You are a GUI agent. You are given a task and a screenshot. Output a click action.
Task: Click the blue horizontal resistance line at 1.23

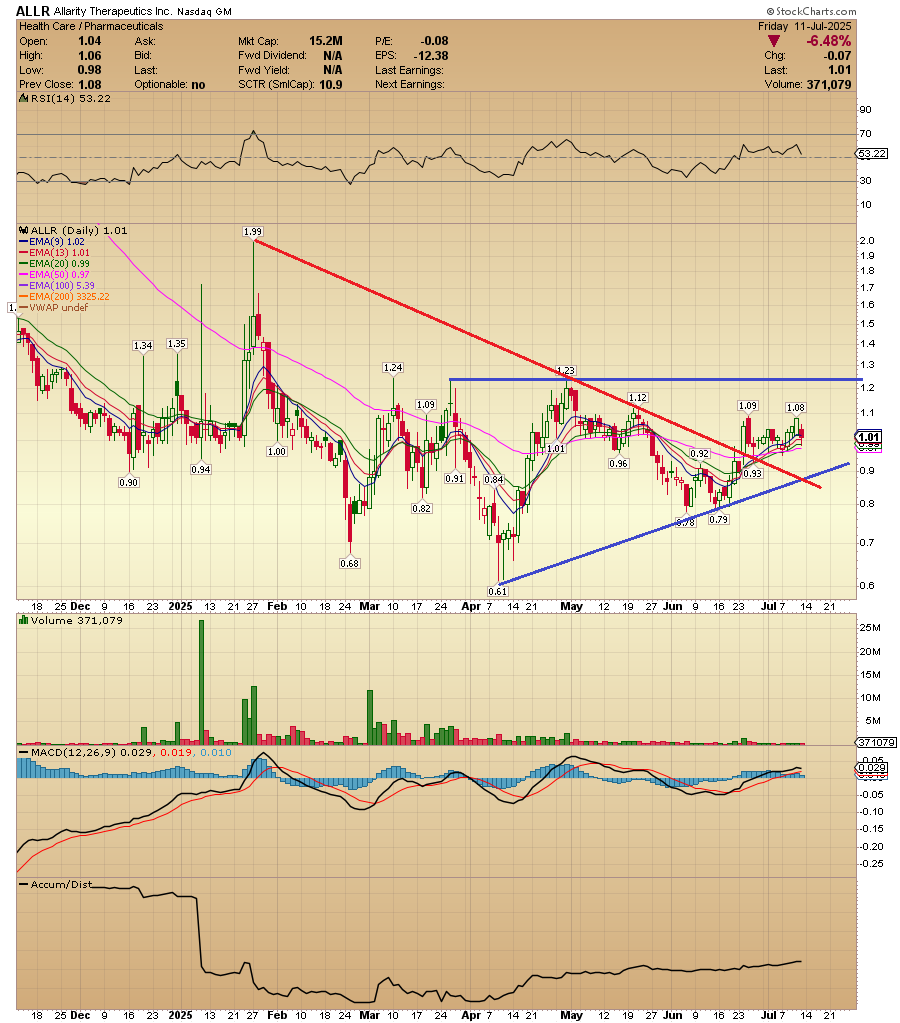pyautogui.click(x=656, y=379)
